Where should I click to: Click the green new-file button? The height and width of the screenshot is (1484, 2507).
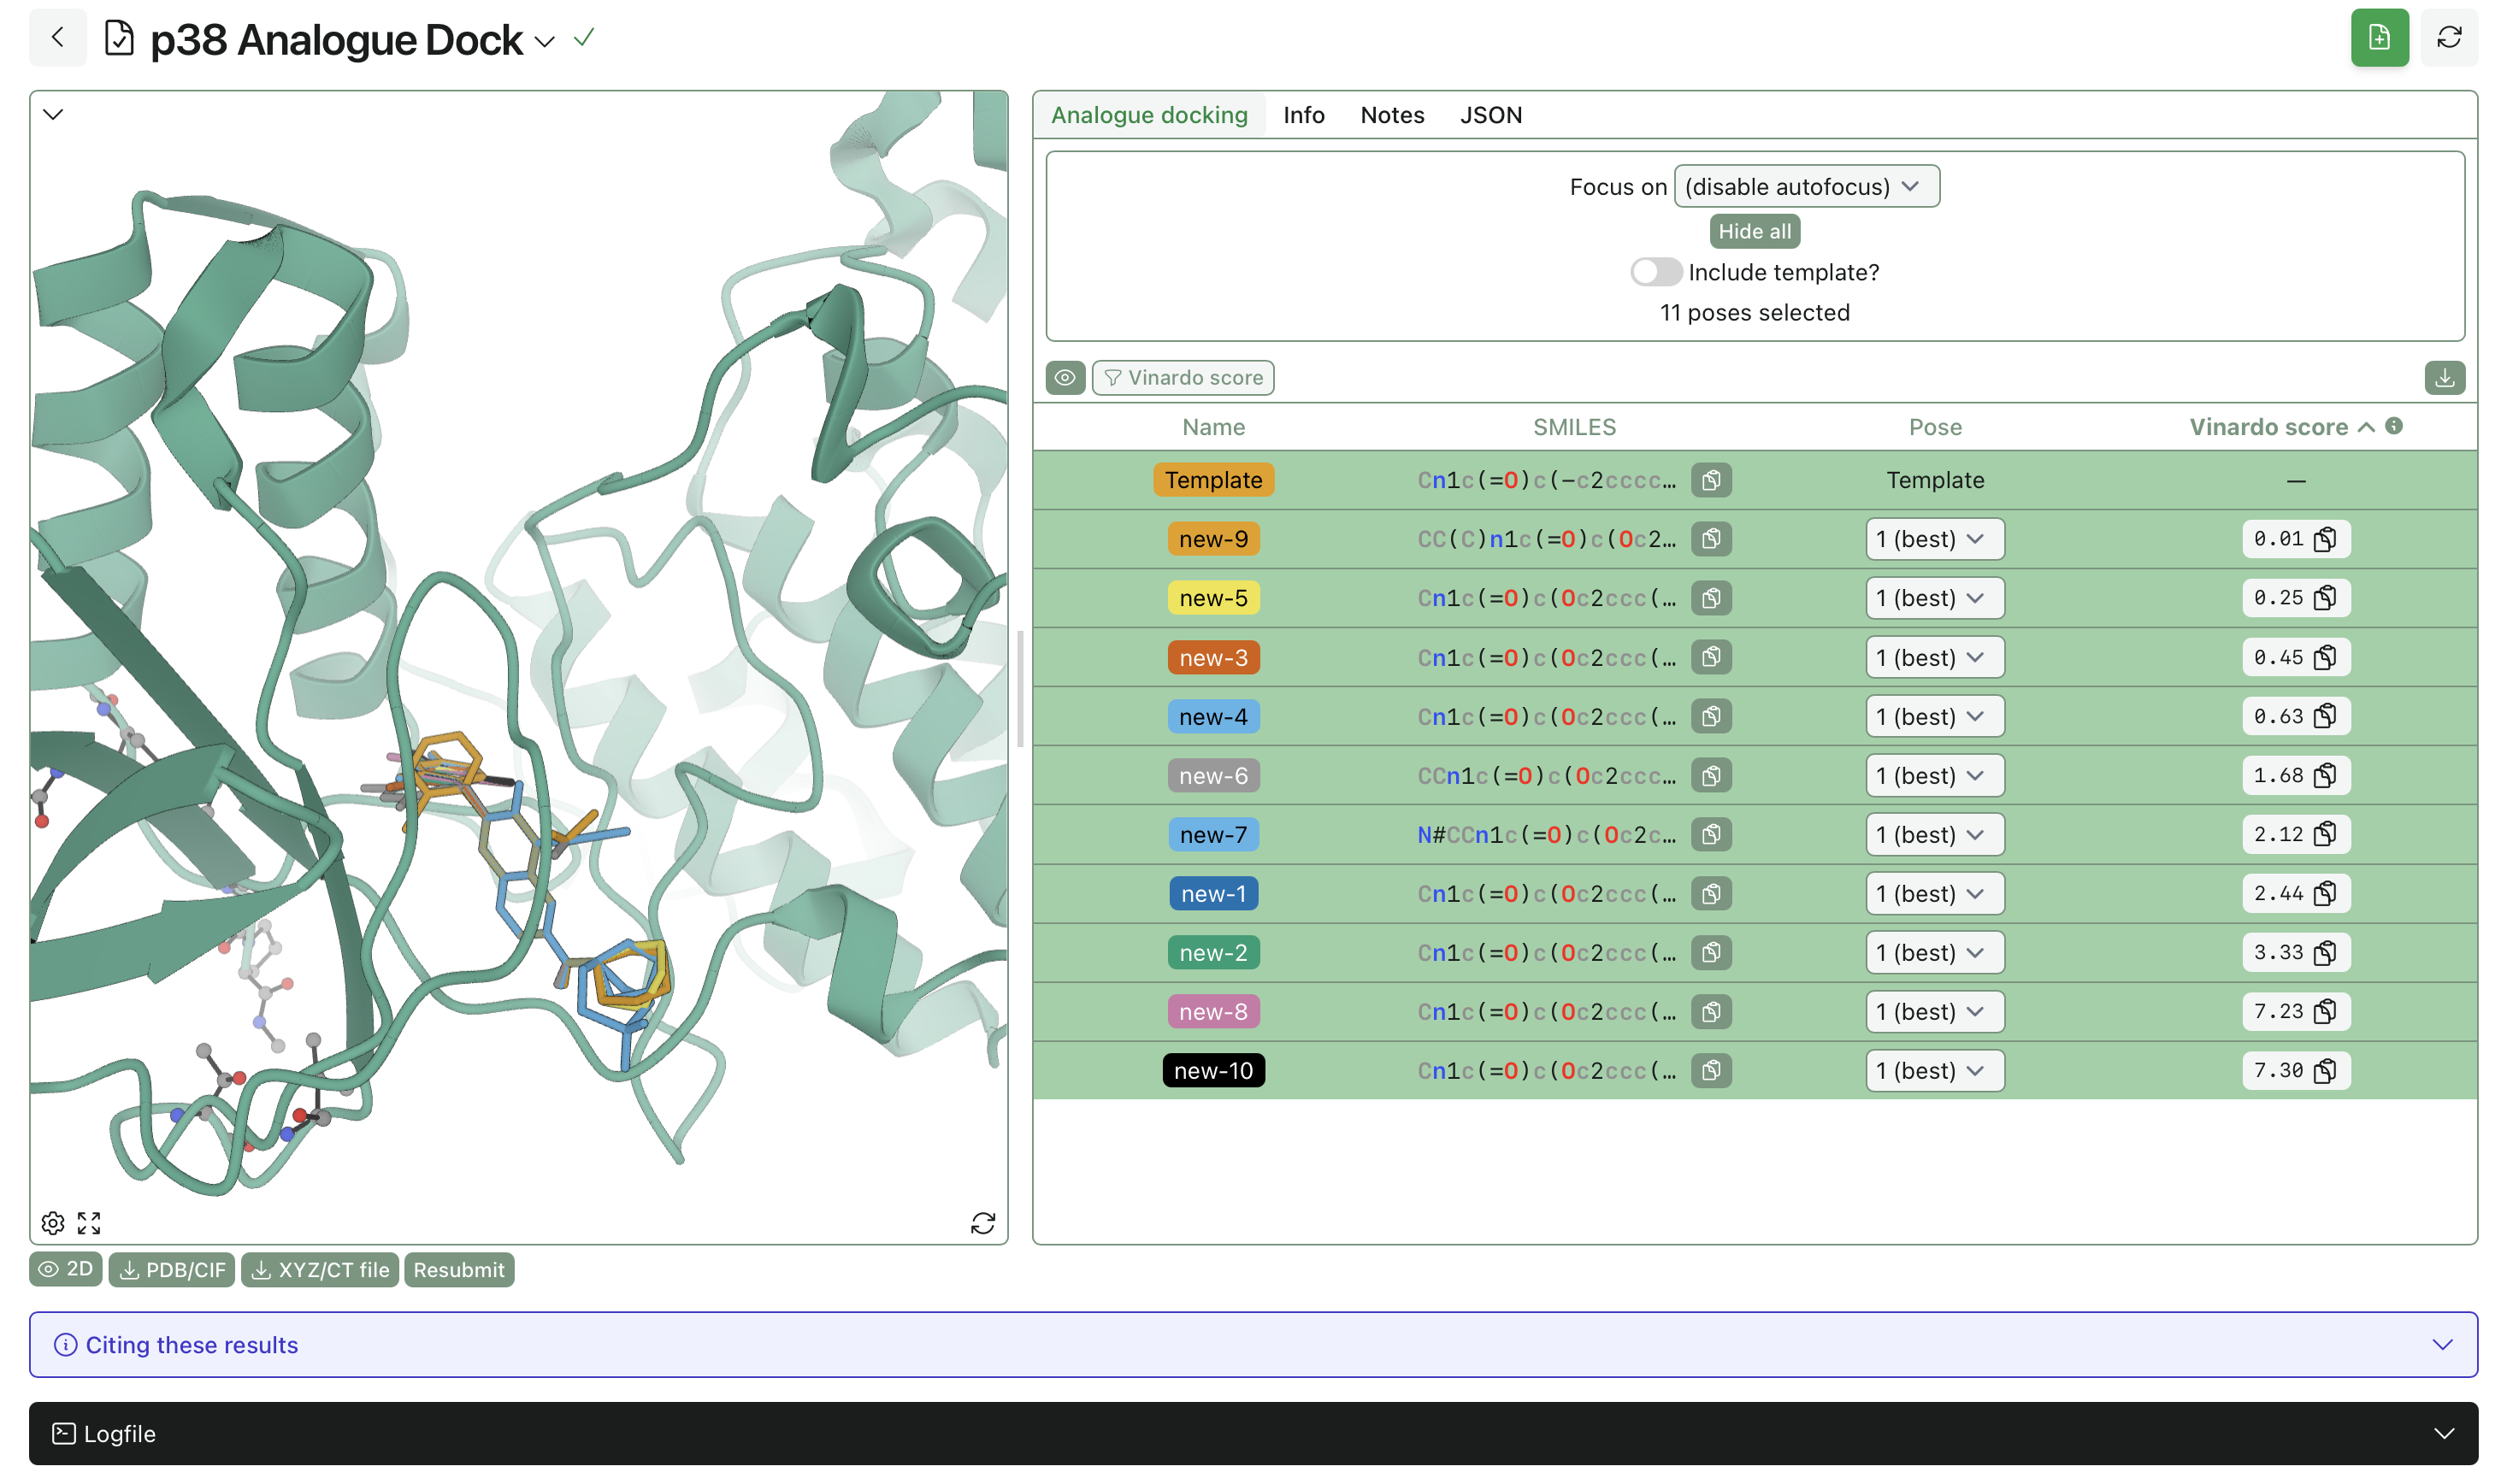click(x=2379, y=38)
